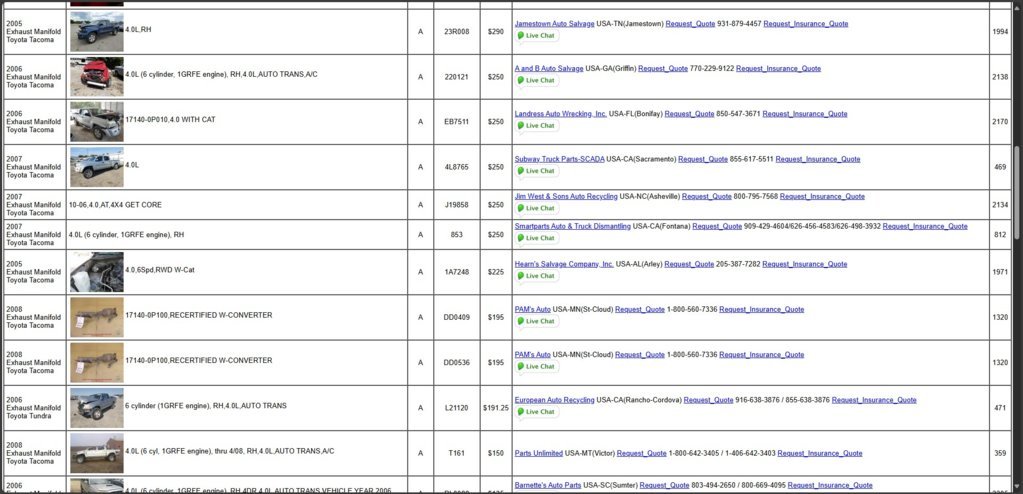Start Live Chat with Landress Auto Wrecking
Viewport: 1023px width, 494px height.
(536, 125)
